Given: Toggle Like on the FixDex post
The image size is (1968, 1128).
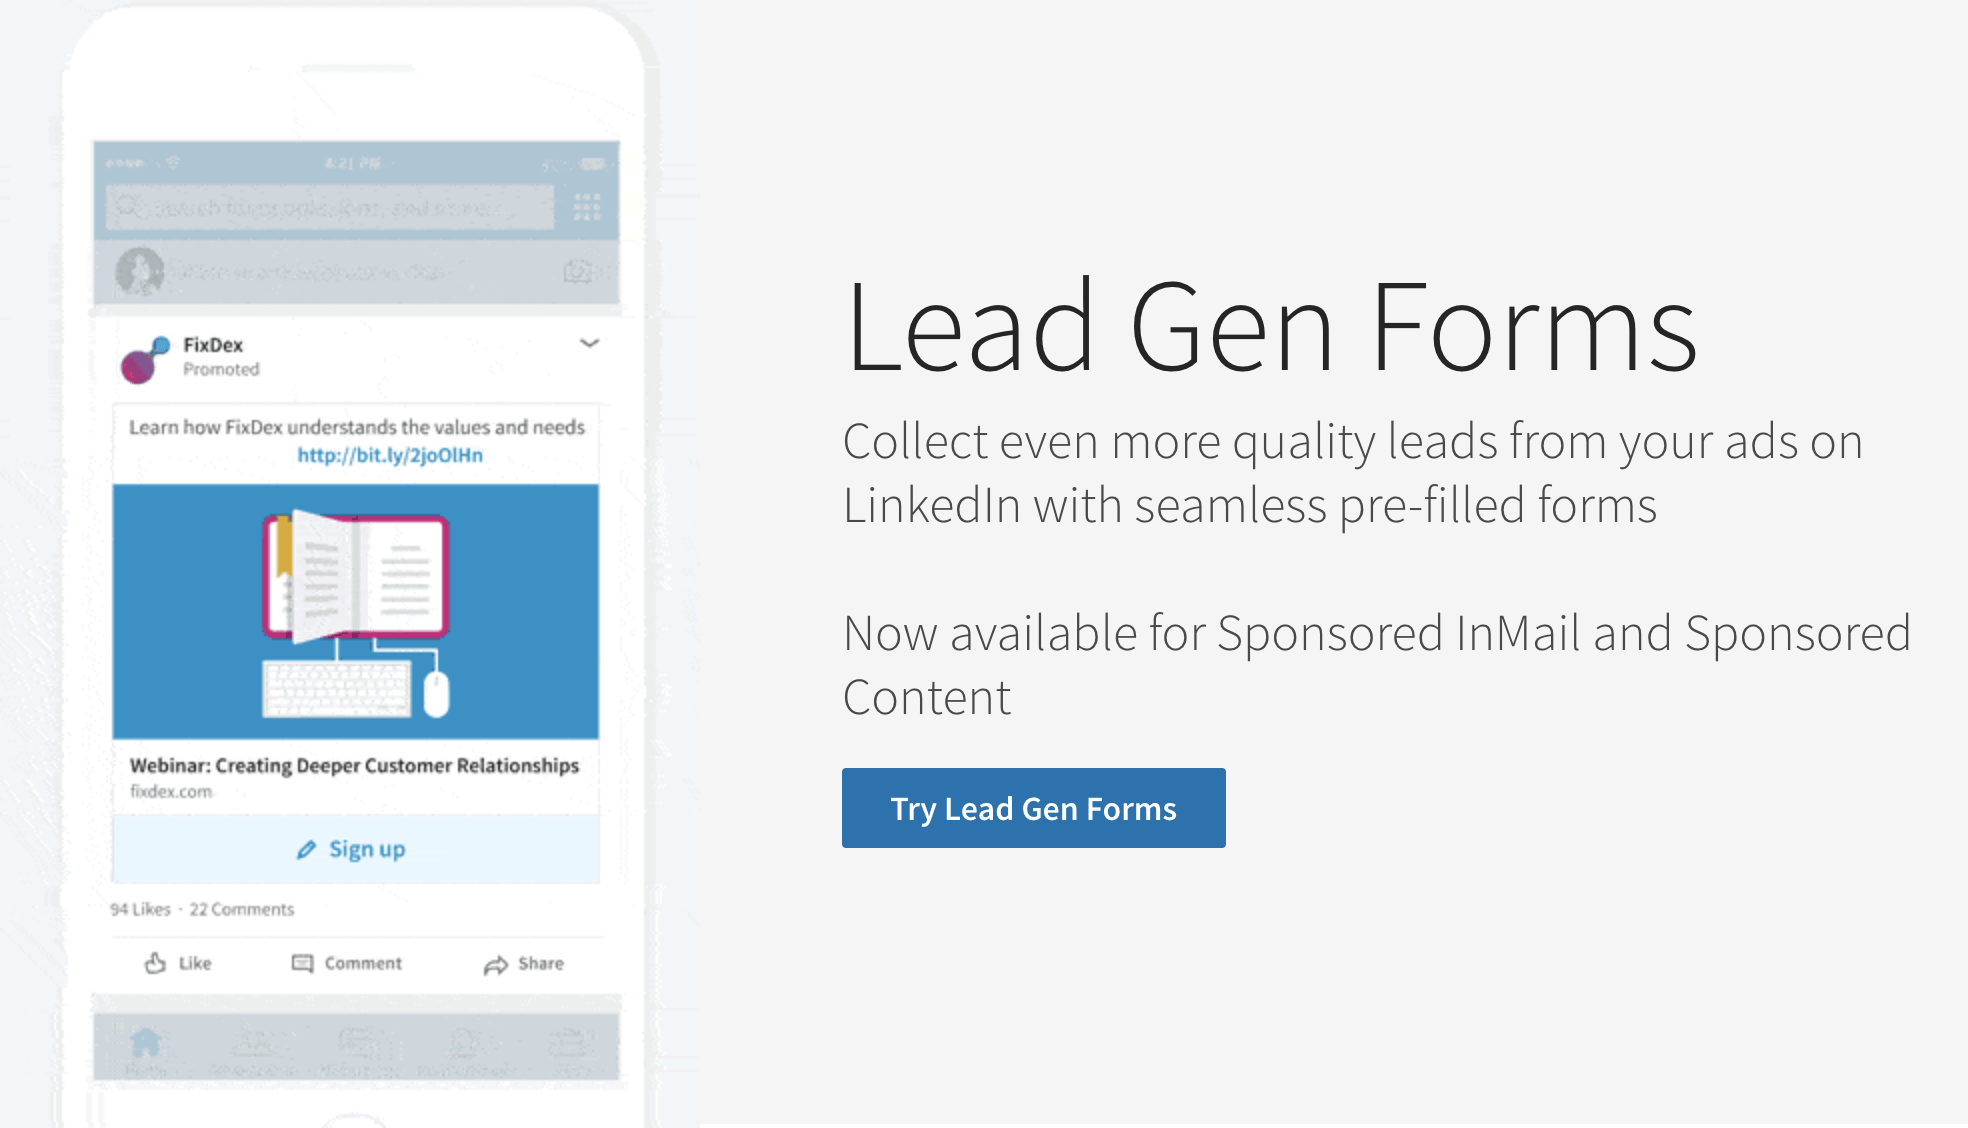Looking at the screenshot, I should 178,963.
